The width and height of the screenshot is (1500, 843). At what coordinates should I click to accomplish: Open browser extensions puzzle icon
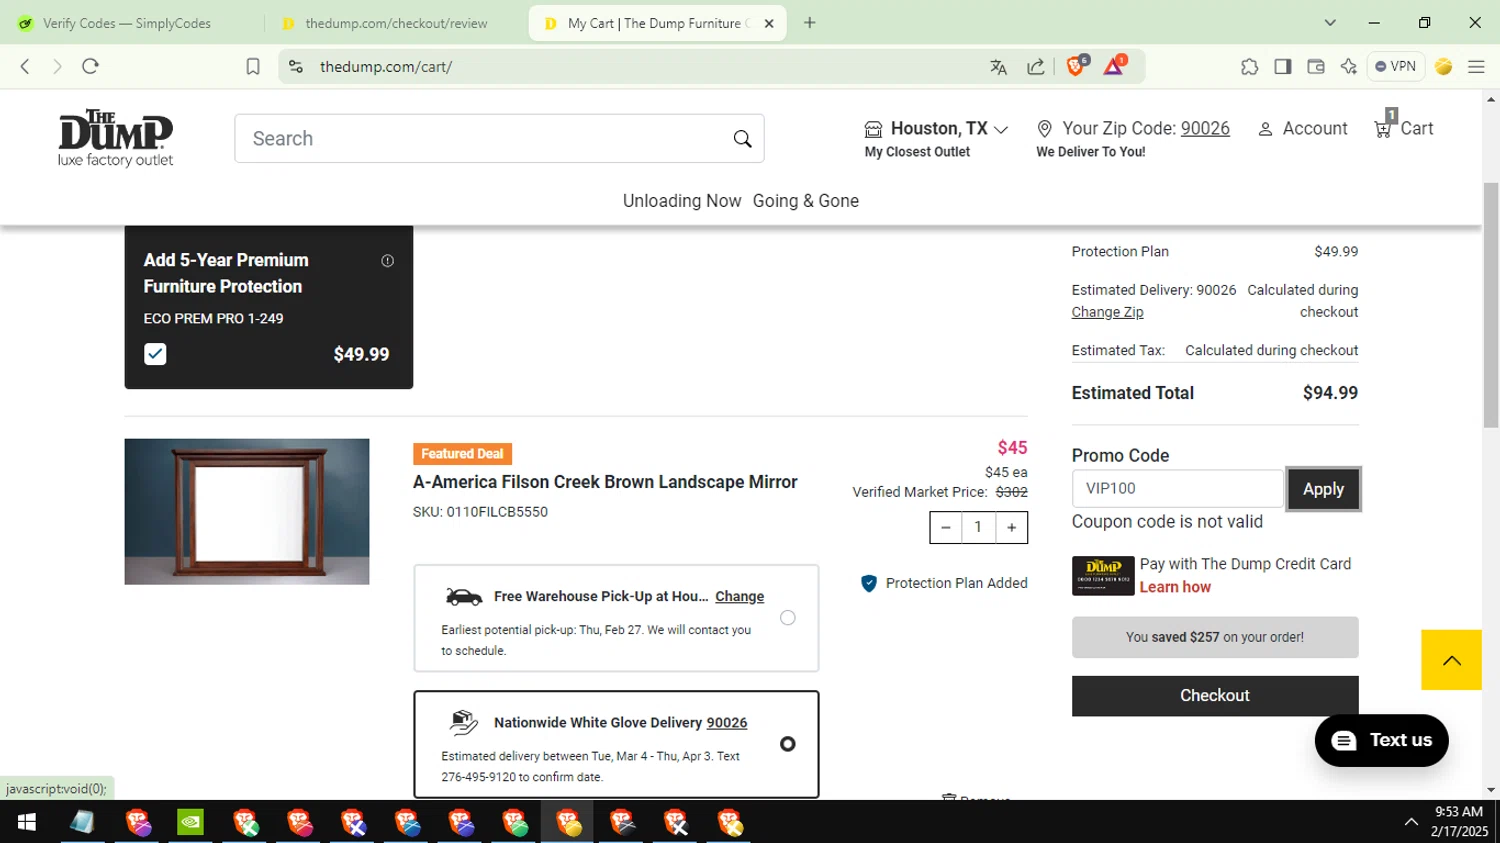pos(1249,66)
